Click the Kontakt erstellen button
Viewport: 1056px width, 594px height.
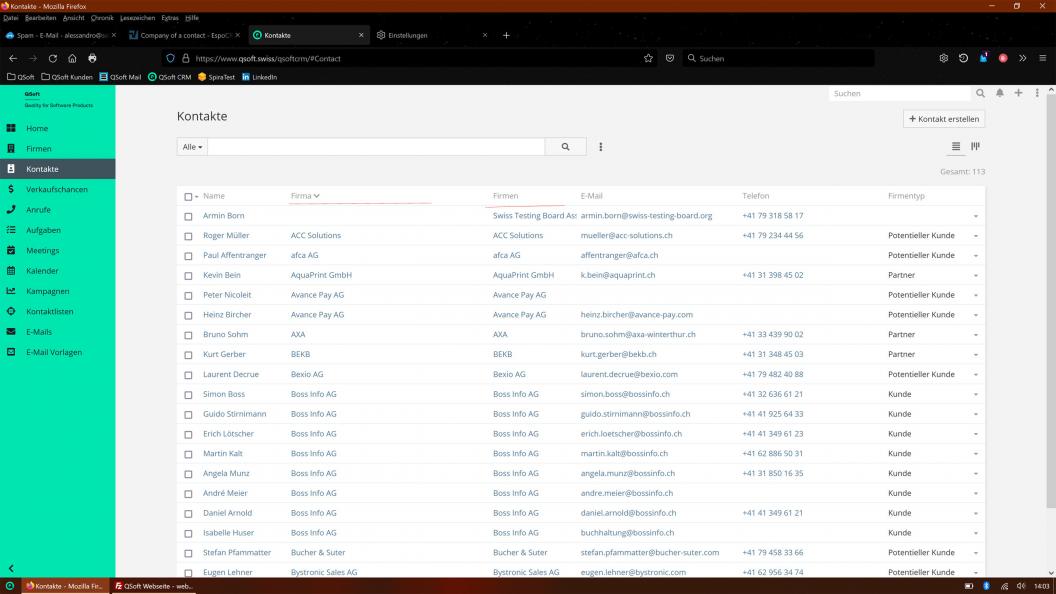click(944, 119)
